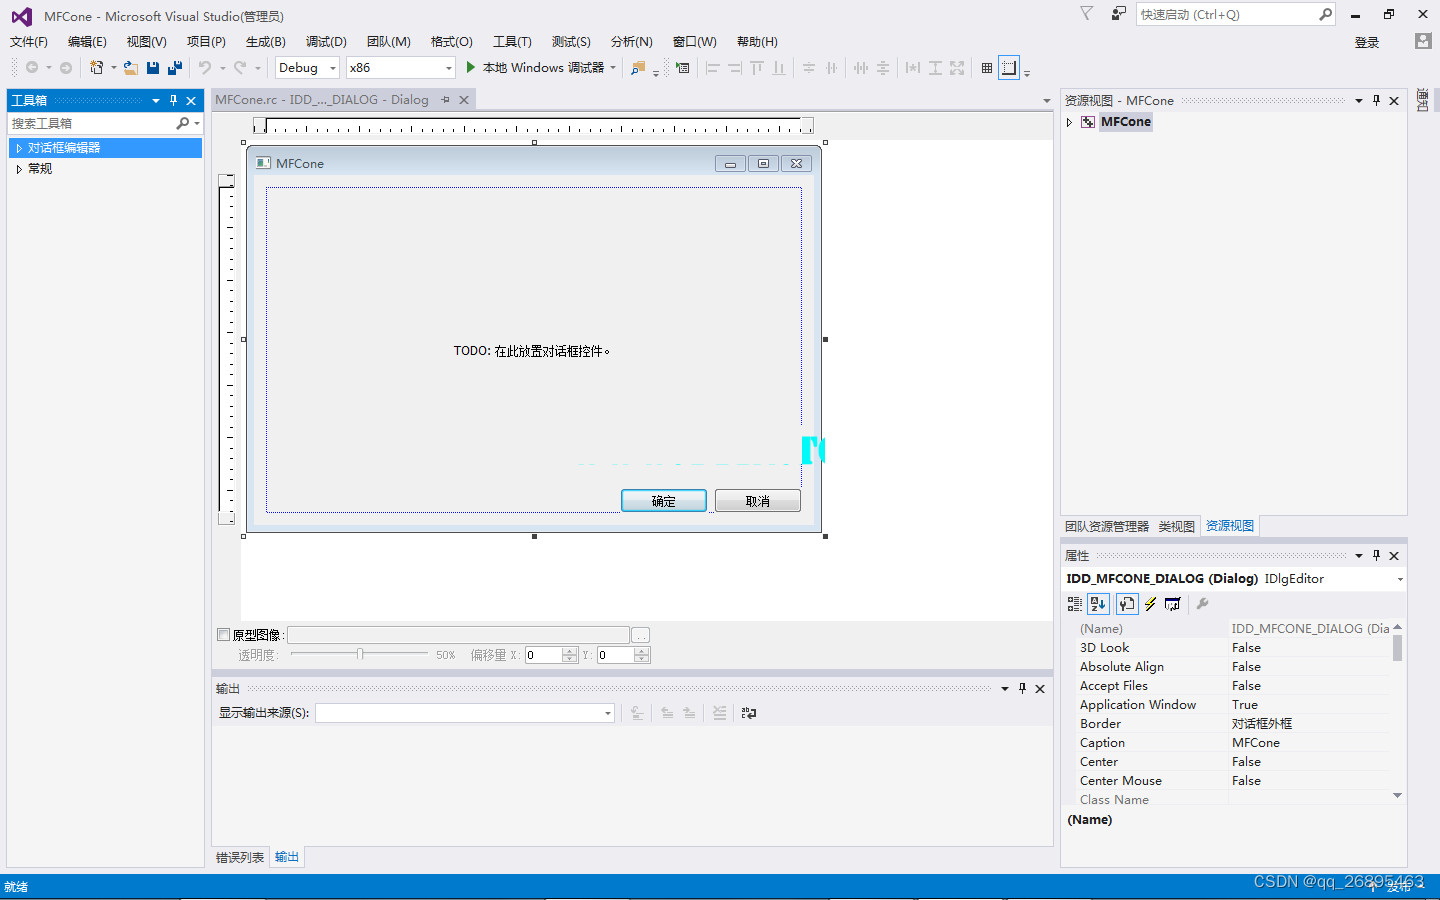The image size is (1440, 900).
Task: Switch to the 类视图 tab
Action: coord(1177,526)
